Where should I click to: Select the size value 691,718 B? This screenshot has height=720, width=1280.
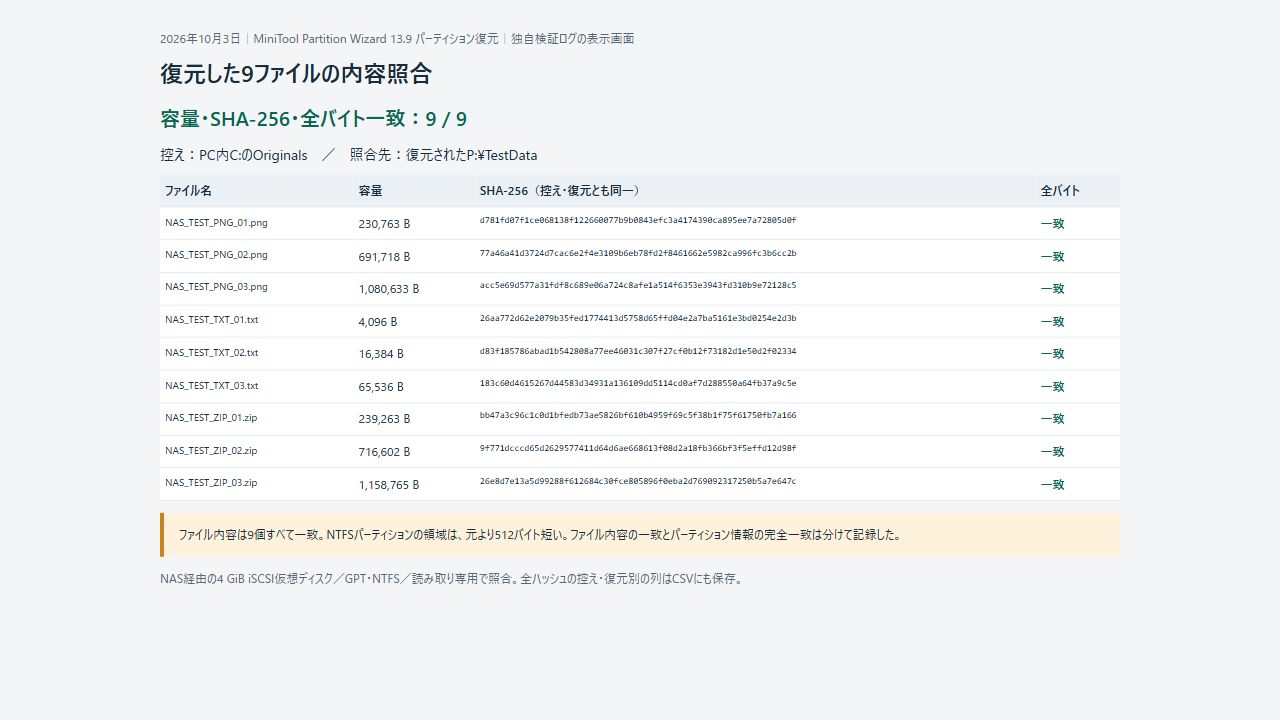pyautogui.click(x=384, y=257)
